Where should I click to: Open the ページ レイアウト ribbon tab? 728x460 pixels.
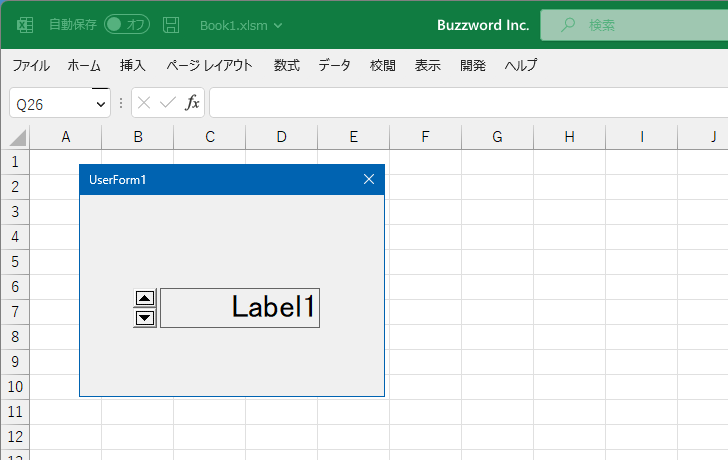click(209, 65)
